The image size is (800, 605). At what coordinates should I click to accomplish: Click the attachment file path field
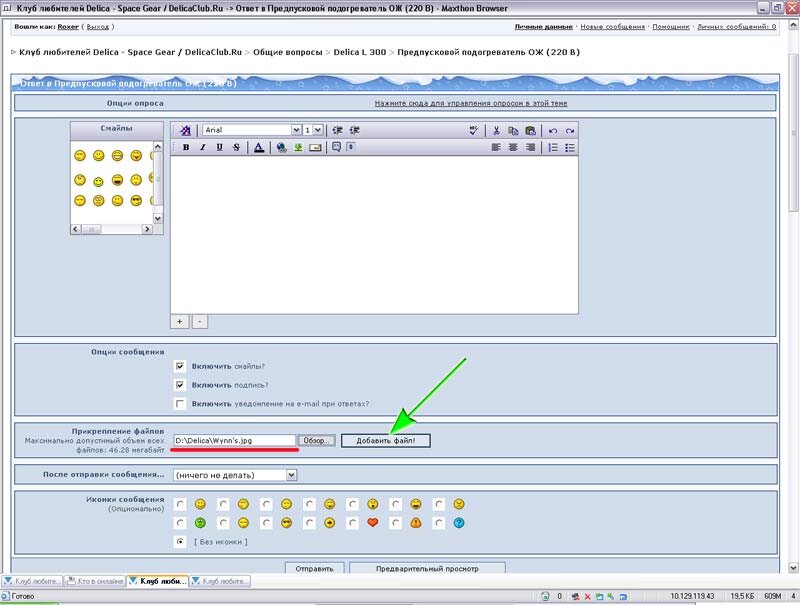point(234,440)
